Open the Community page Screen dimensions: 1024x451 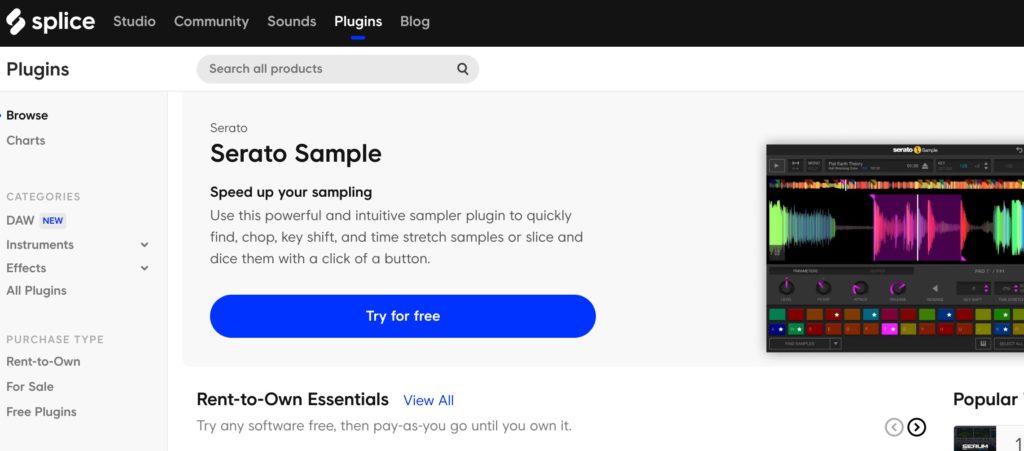(x=211, y=21)
